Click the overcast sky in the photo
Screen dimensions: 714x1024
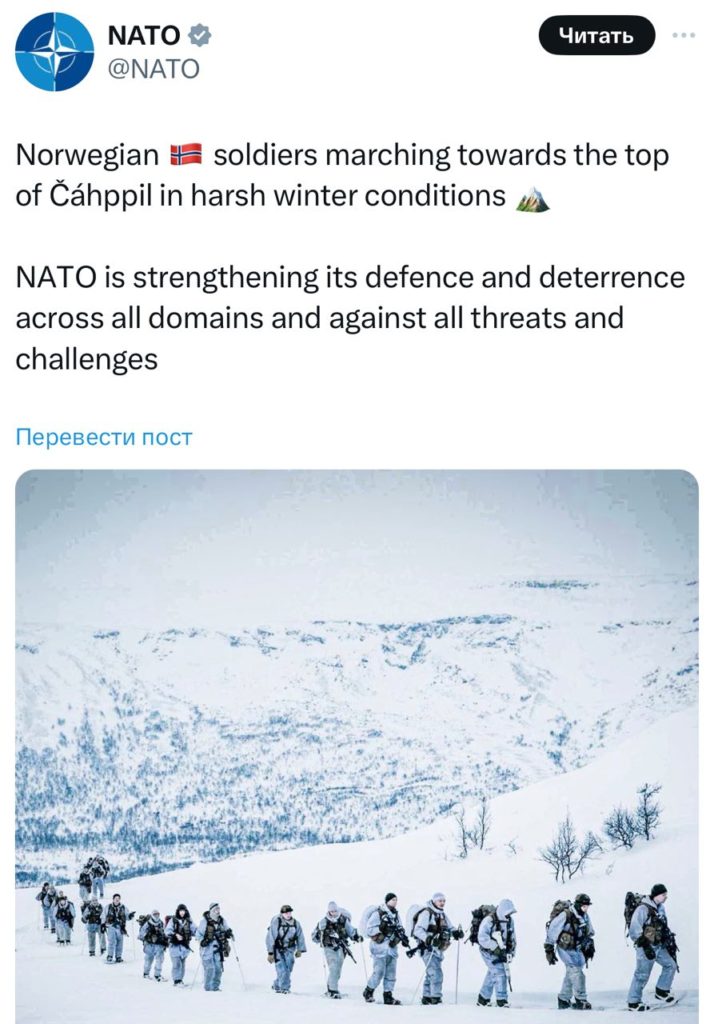357,529
